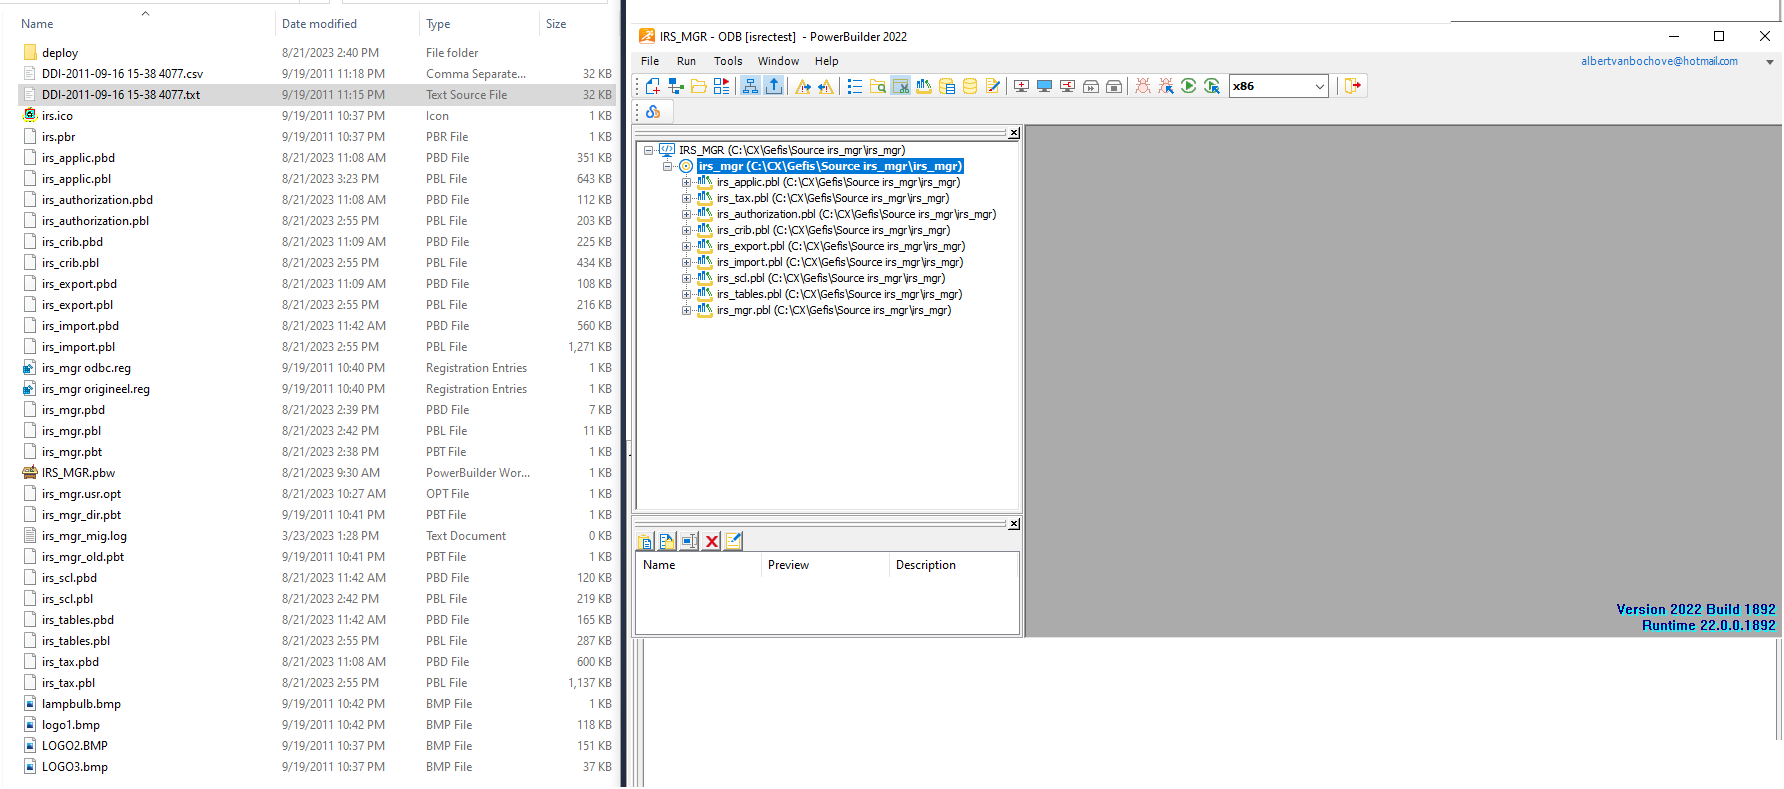
Task: Click the Stop operation toolbar icon
Action: tap(1114, 86)
